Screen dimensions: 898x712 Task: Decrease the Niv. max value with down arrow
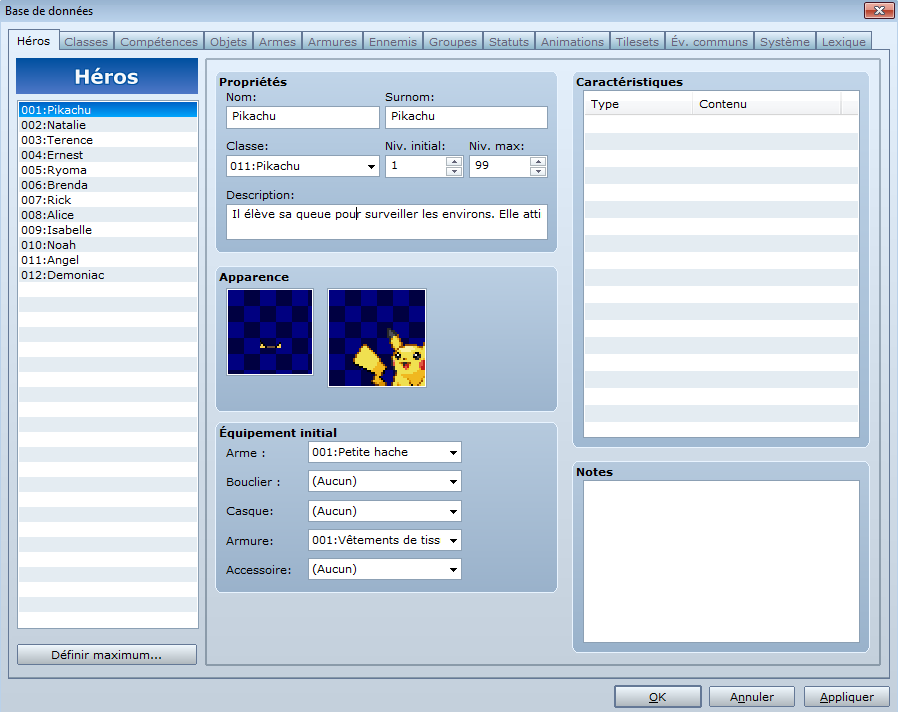(538, 171)
